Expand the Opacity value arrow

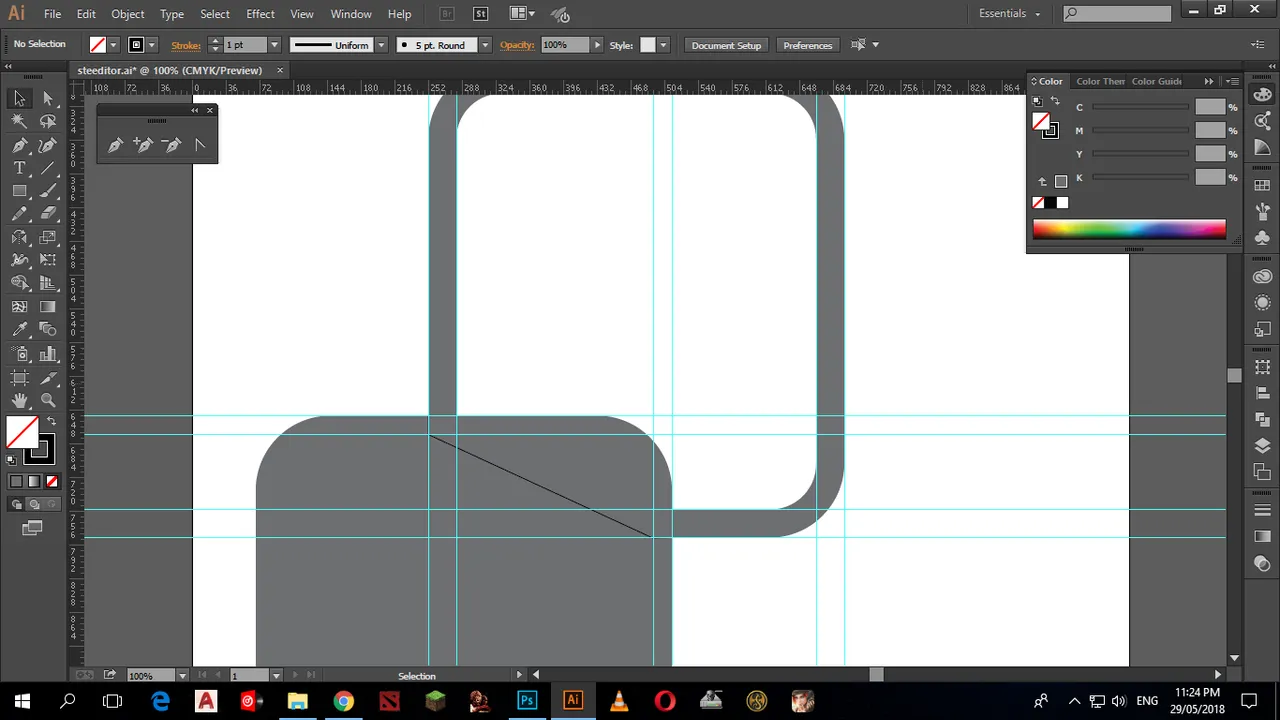[597, 45]
